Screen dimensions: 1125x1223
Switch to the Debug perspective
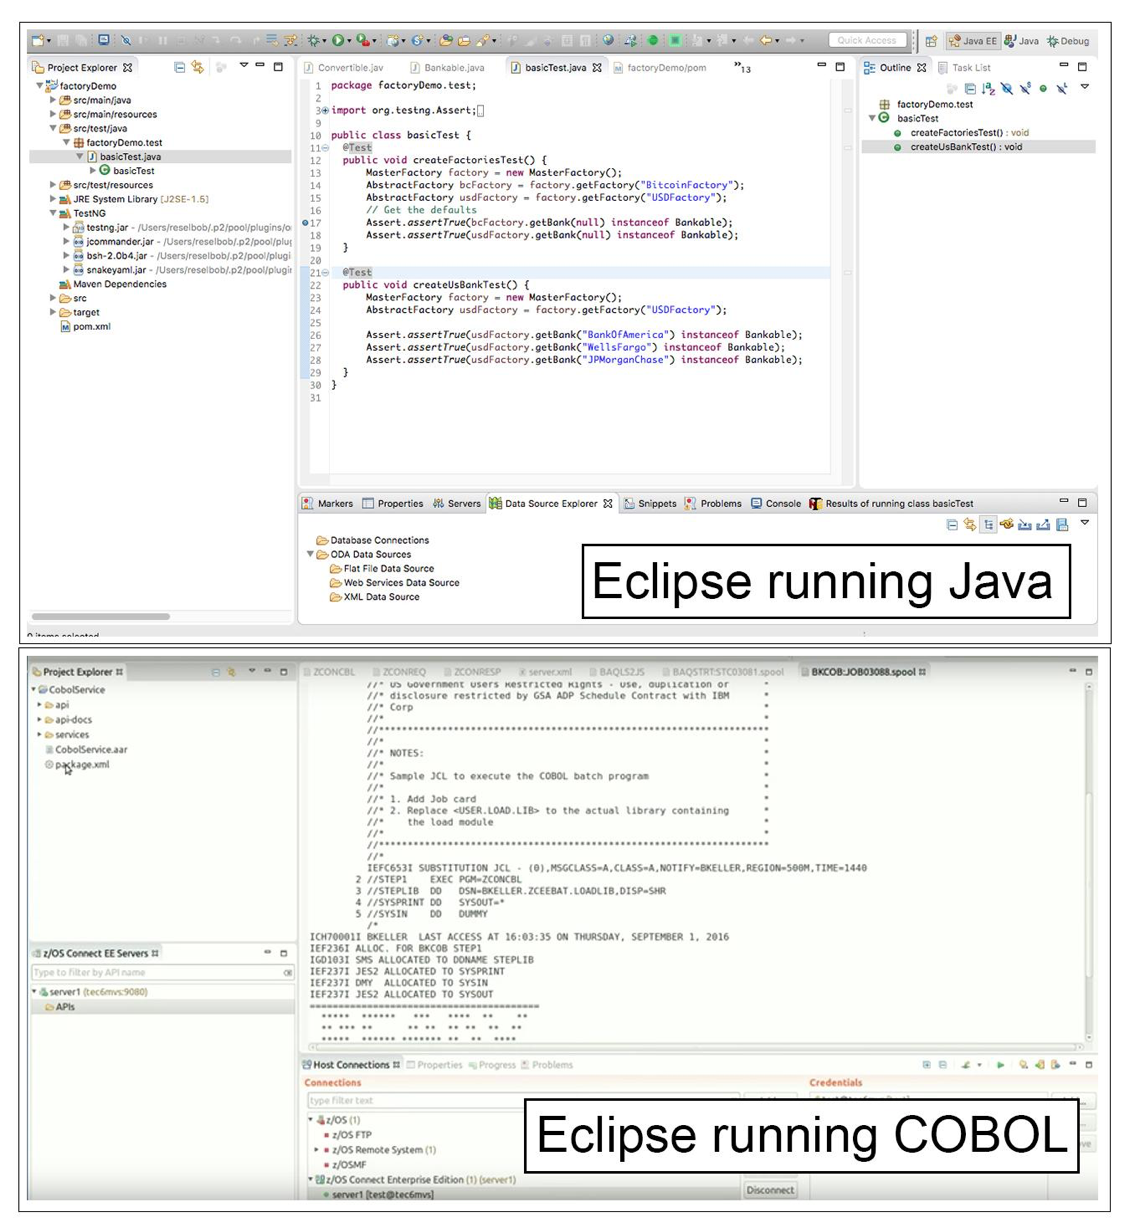(1068, 41)
